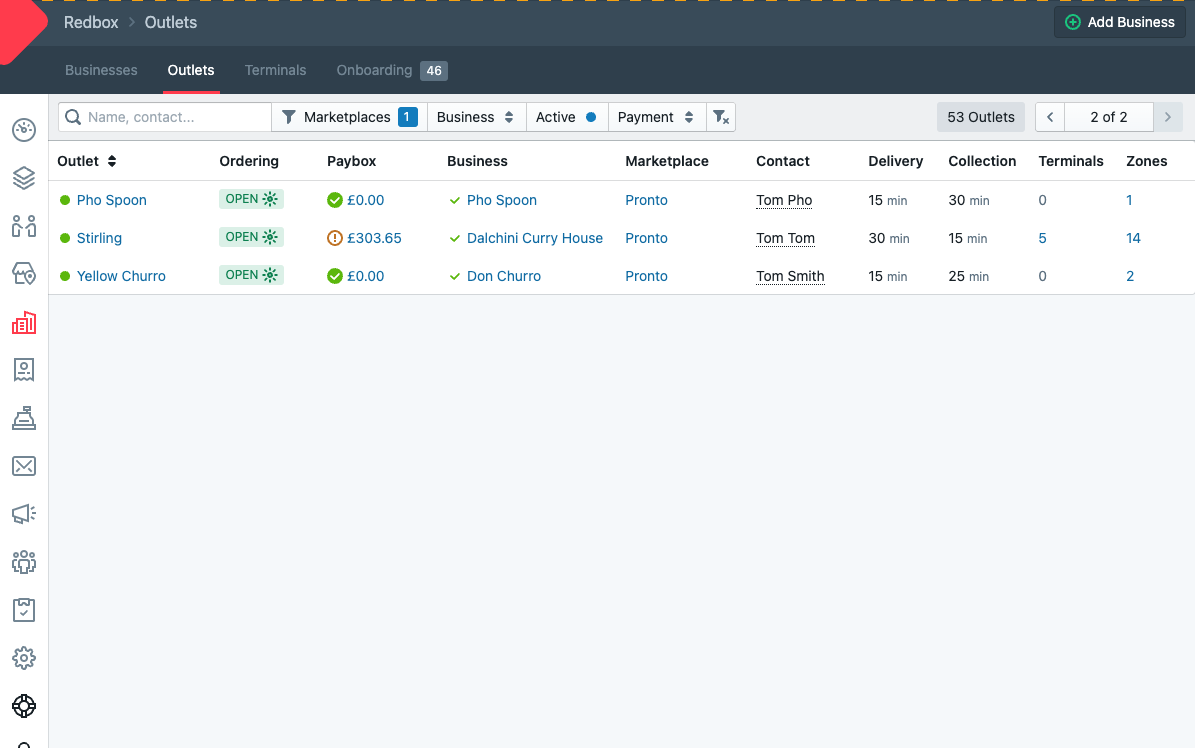Toggle the Active filter
Screen dimensions: 1195x748
[x=566, y=117]
